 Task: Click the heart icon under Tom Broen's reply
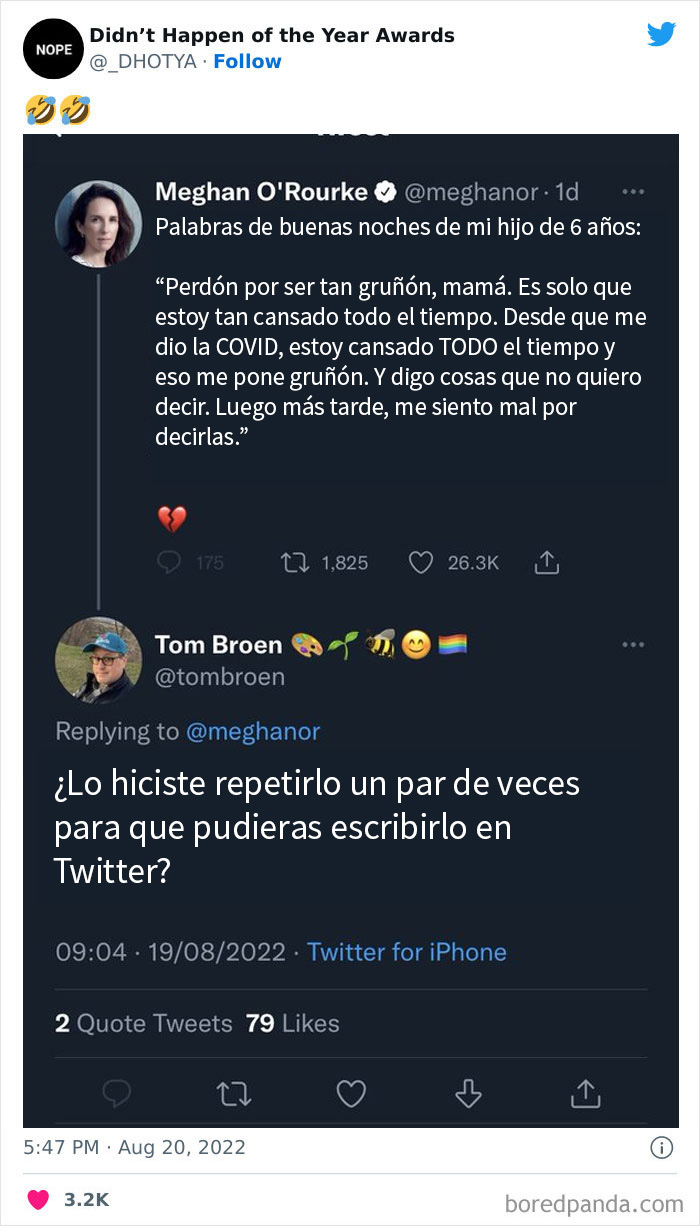pos(351,1094)
